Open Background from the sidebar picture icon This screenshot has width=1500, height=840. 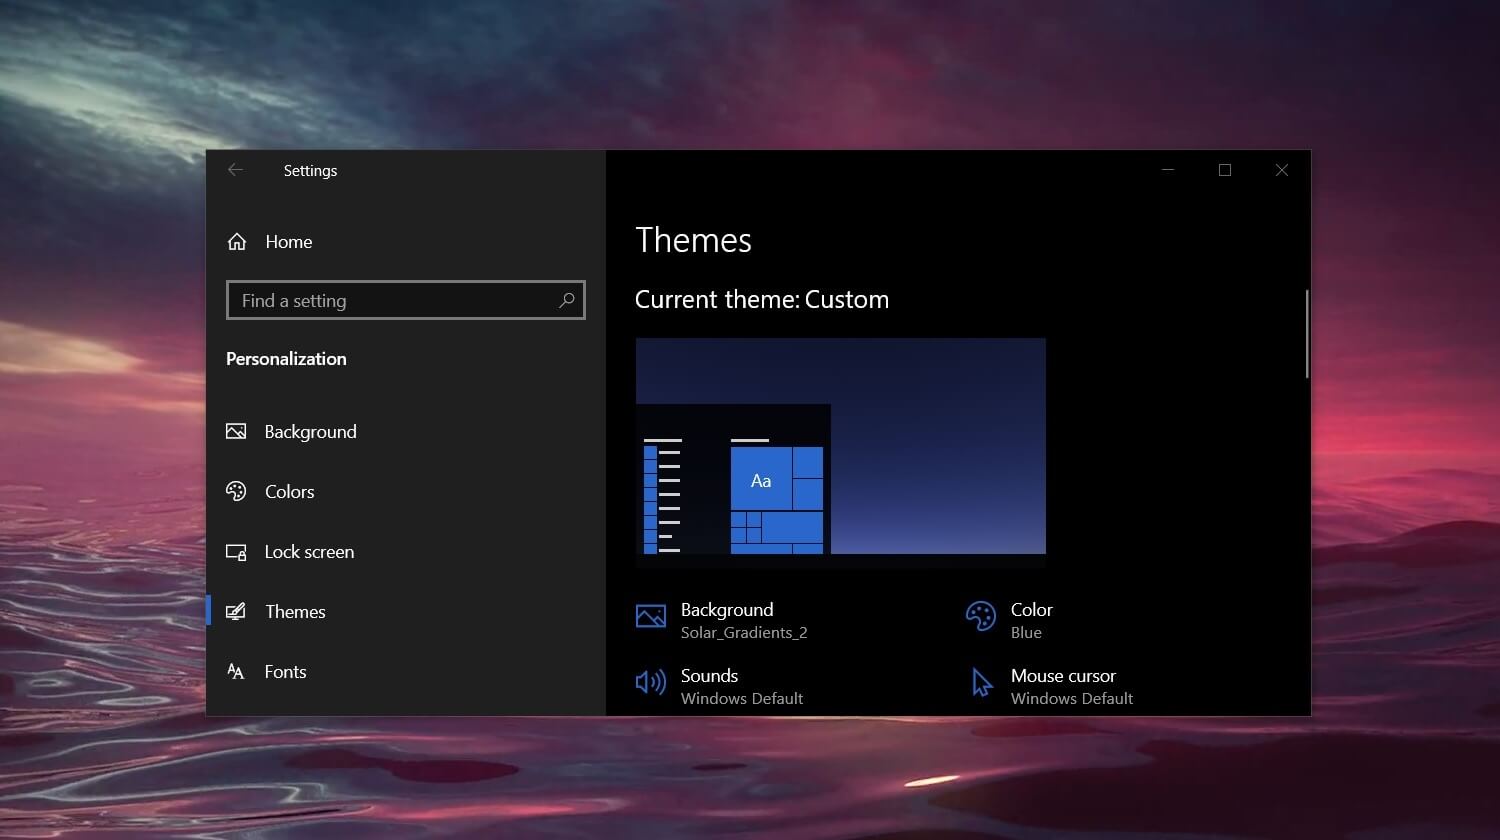[x=236, y=432]
